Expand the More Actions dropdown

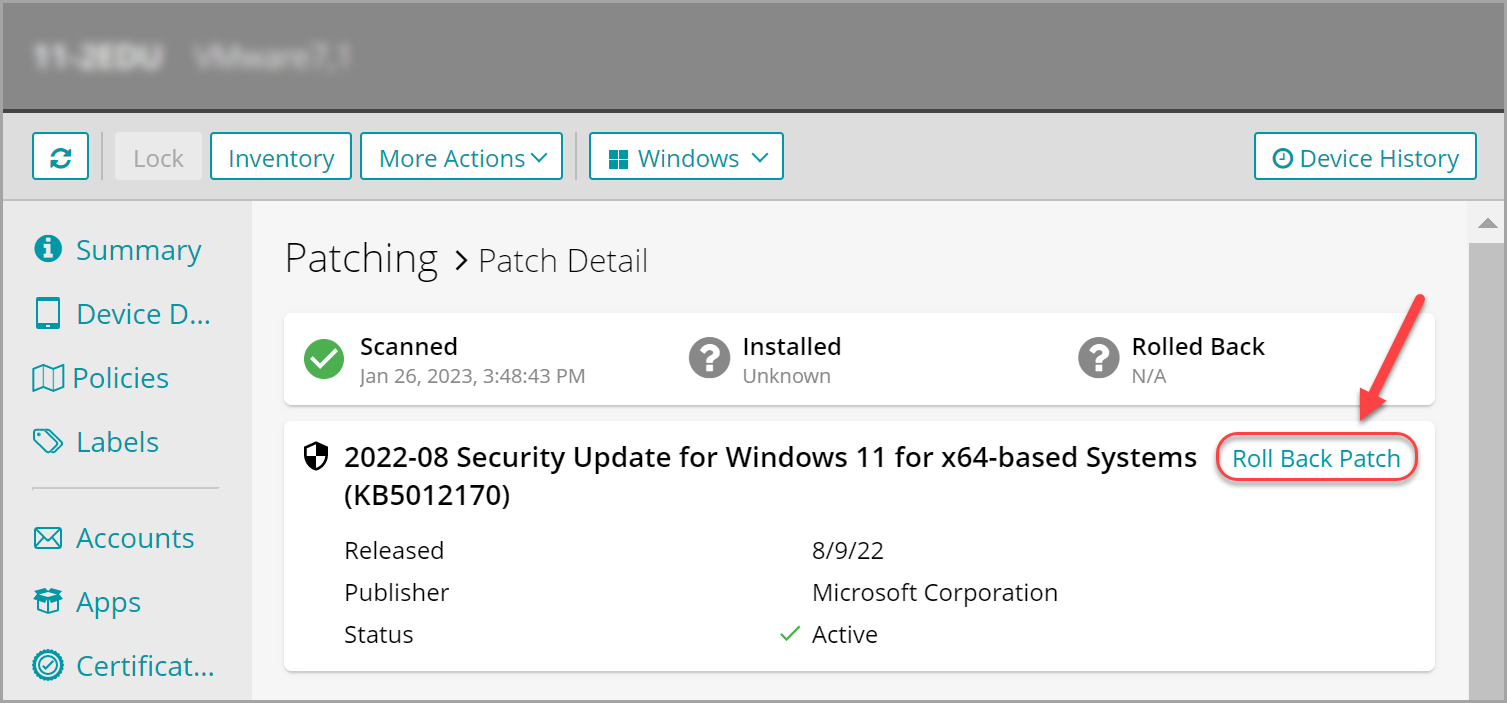click(461, 157)
